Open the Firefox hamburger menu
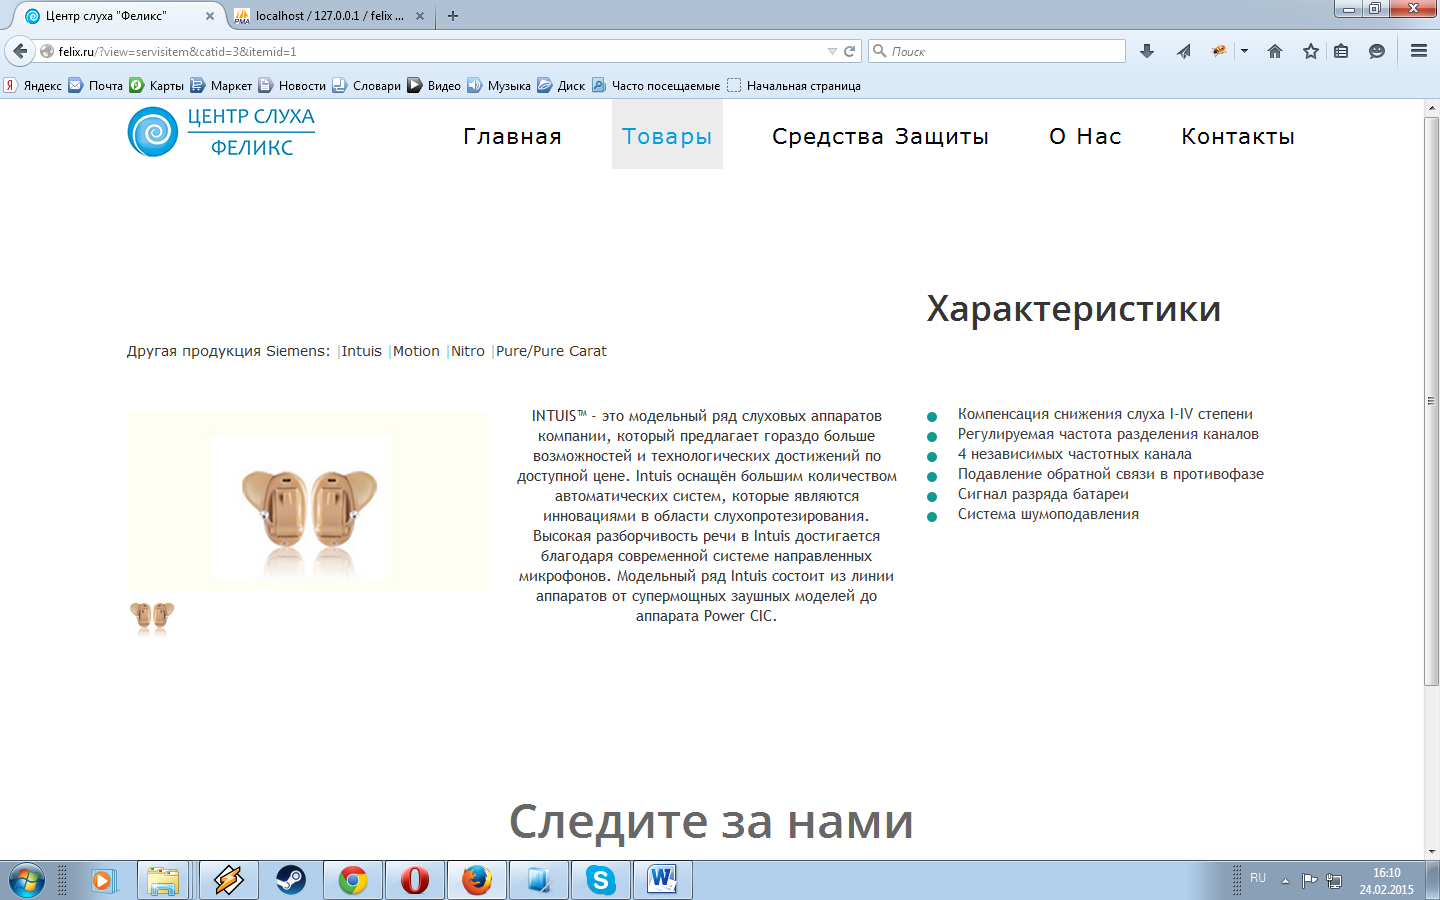 [1418, 51]
